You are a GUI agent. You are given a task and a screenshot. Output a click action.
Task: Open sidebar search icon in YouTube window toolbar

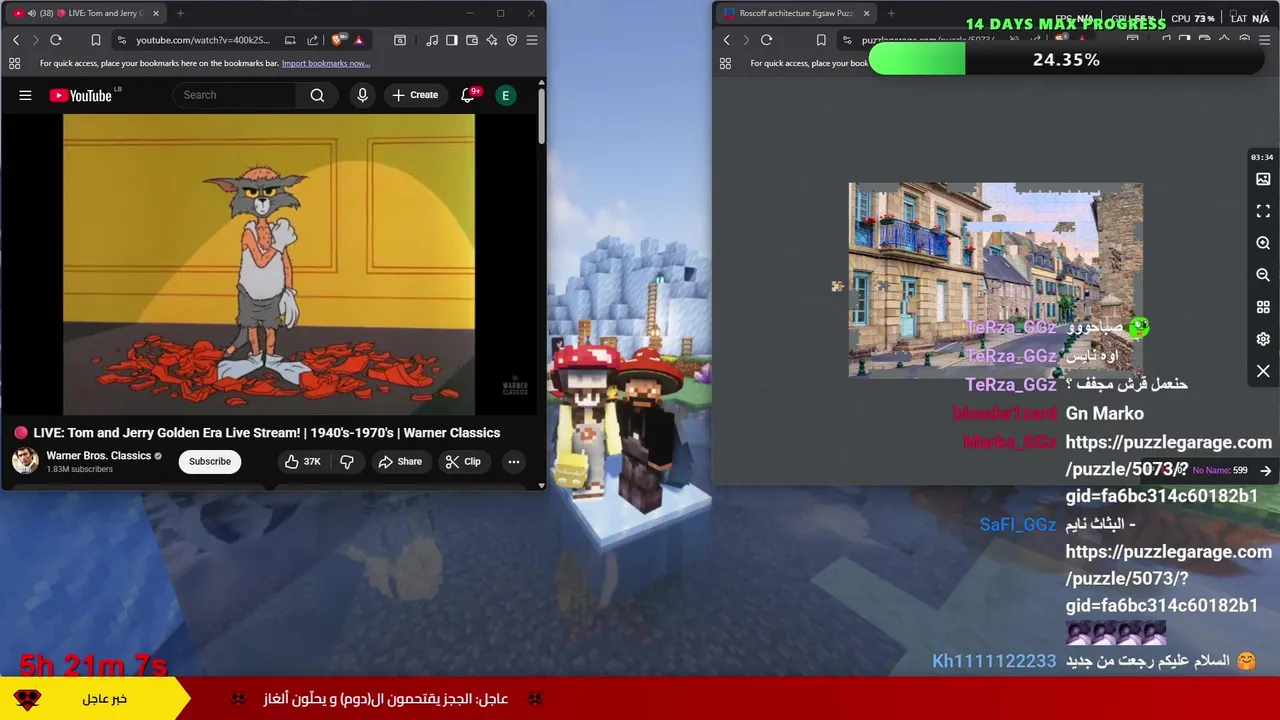pyautogui.click(x=399, y=40)
